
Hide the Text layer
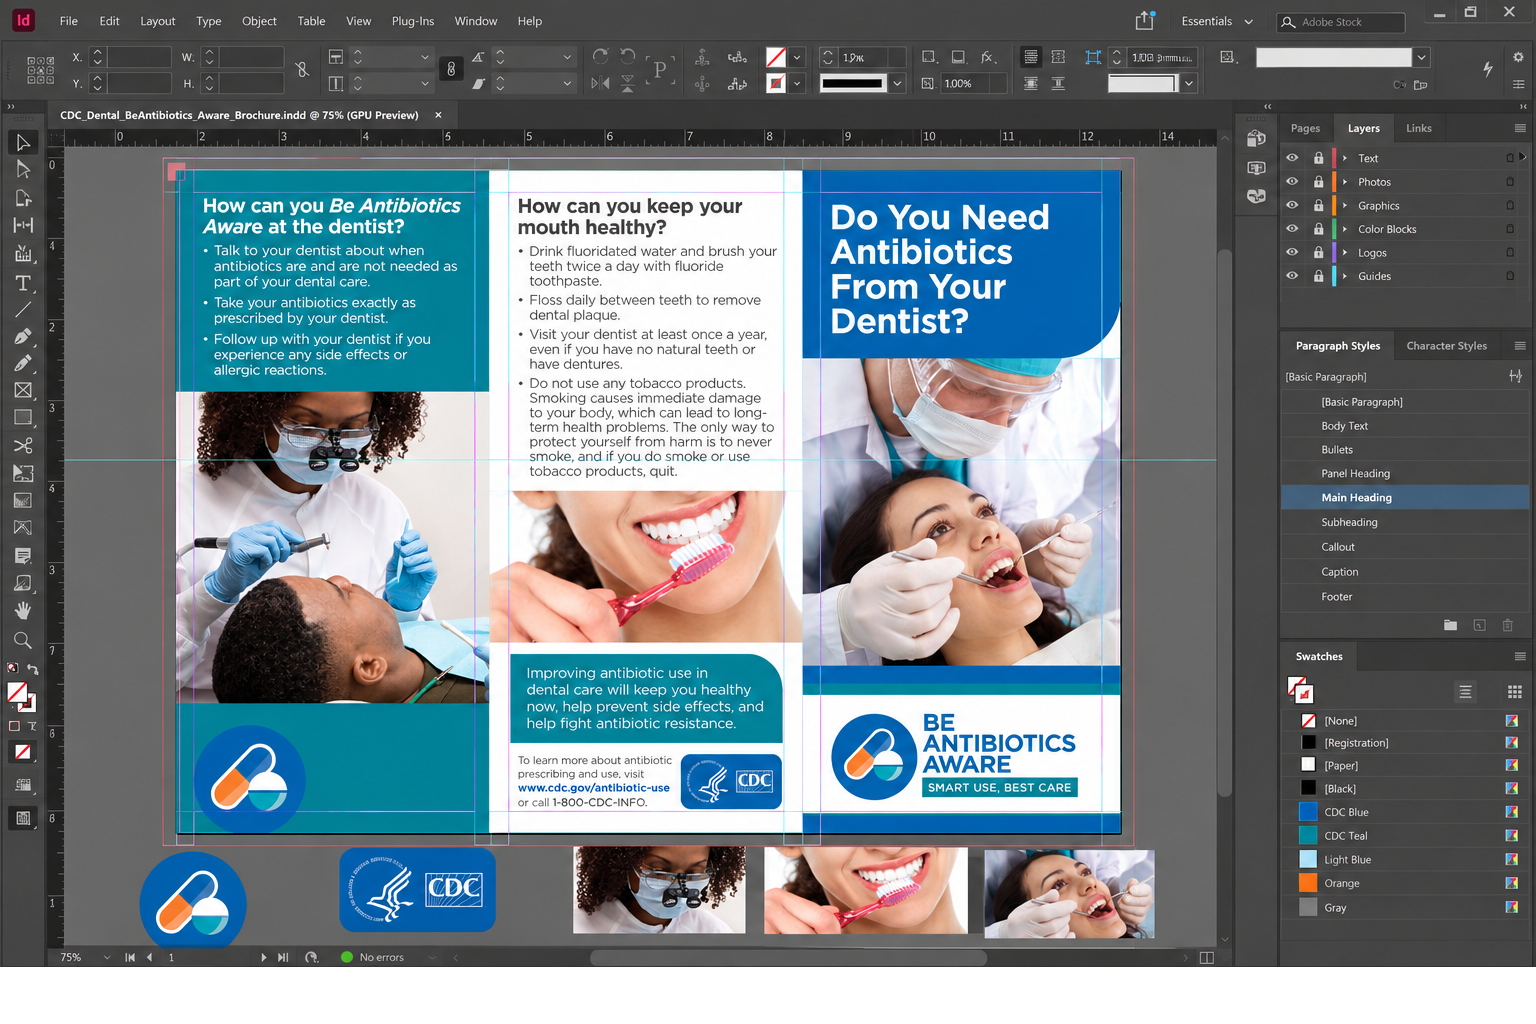[x=1292, y=158]
